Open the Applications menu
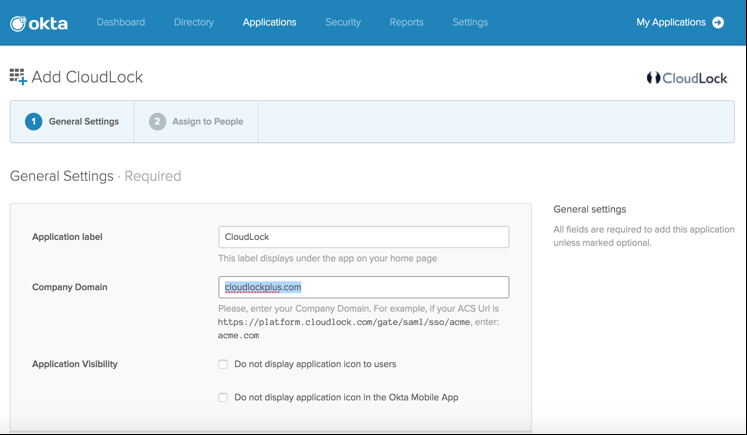 (269, 22)
